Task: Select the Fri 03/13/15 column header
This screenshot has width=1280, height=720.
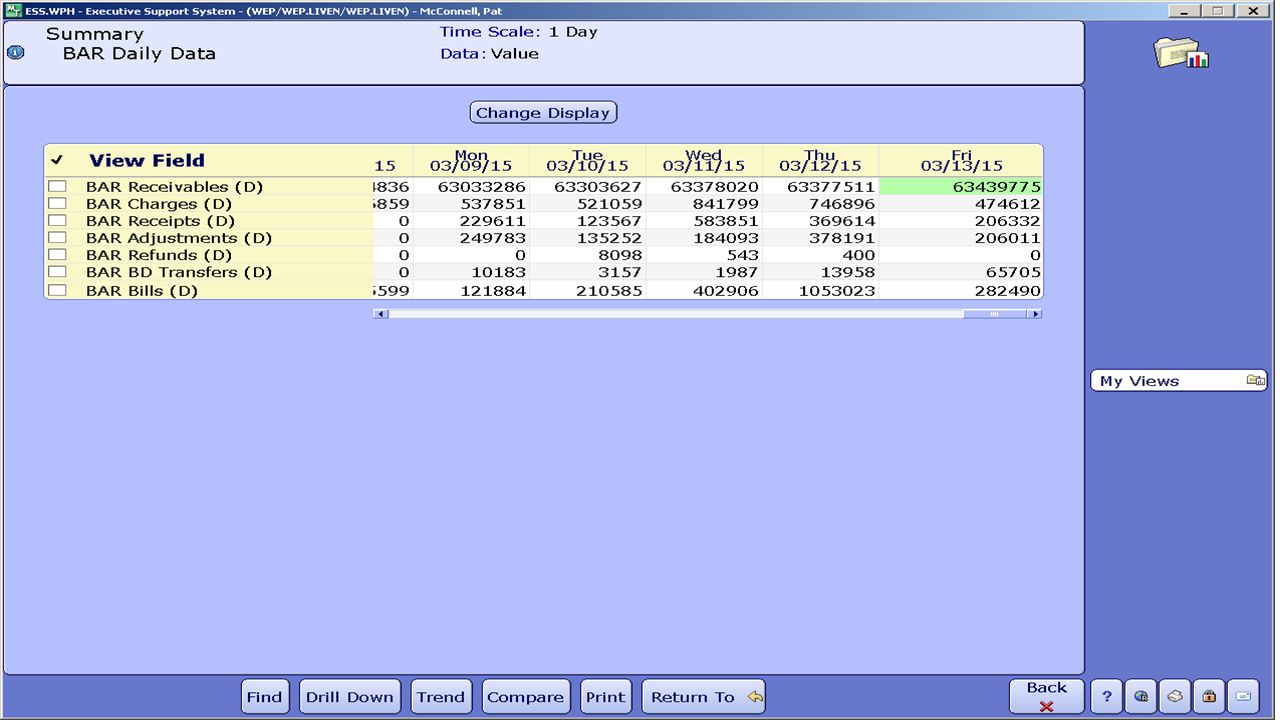Action: (961, 161)
